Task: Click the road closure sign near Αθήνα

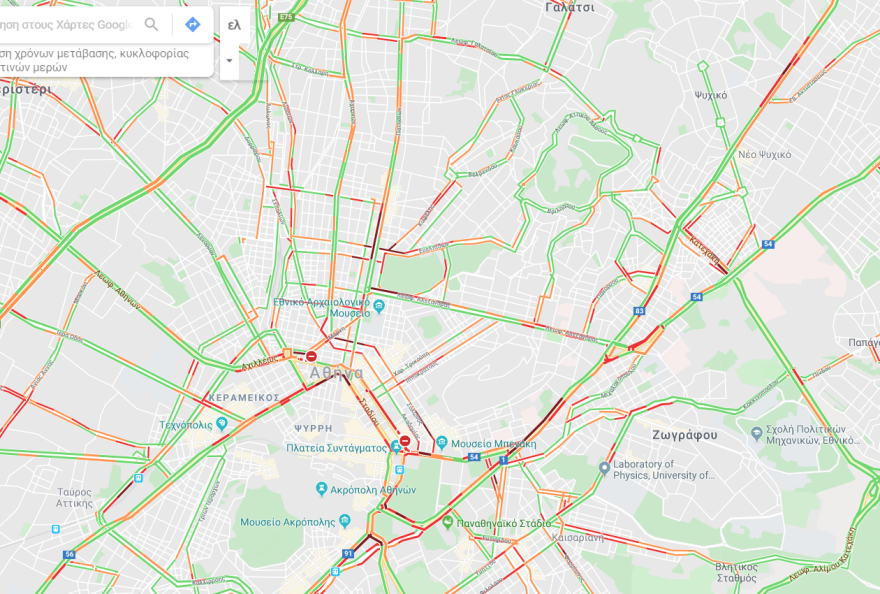Action: [x=311, y=356]
